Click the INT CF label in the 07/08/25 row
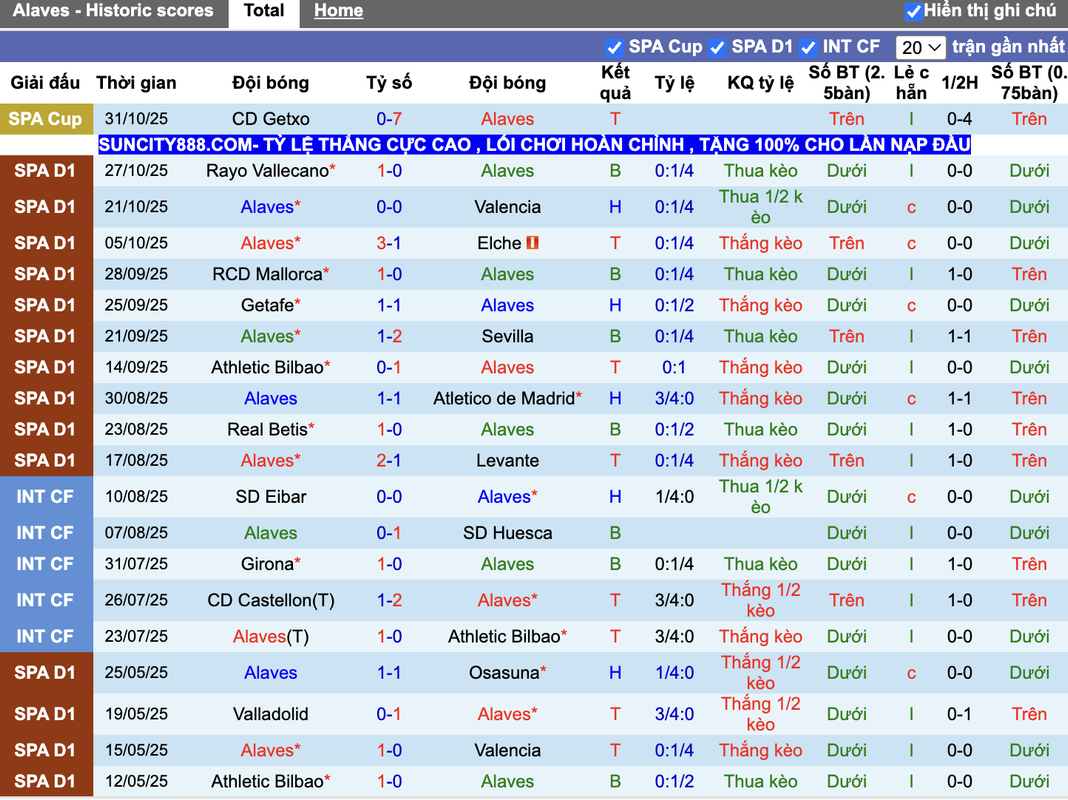This screenshot has width=1068, height=800. coord(45,533)
